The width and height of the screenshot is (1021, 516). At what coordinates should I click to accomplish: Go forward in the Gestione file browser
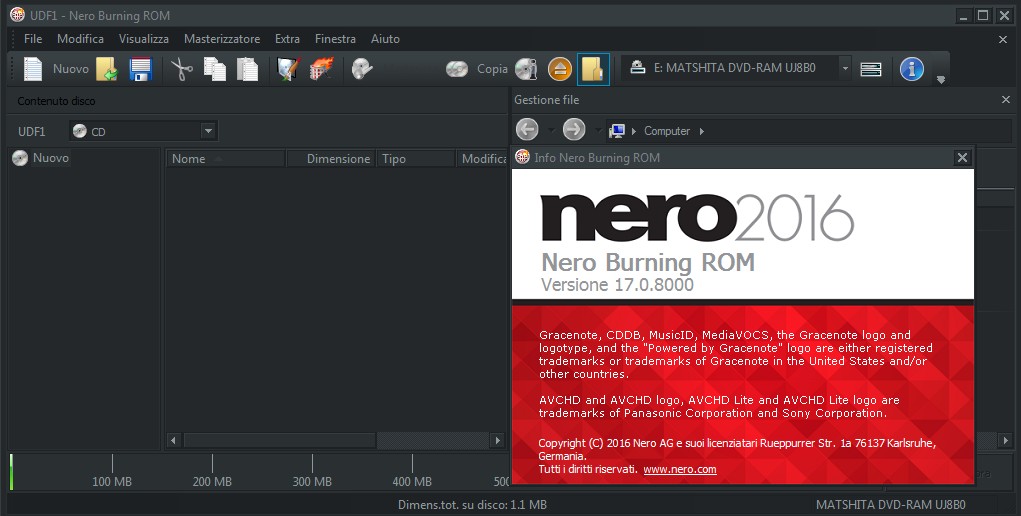tap(574, 130)
